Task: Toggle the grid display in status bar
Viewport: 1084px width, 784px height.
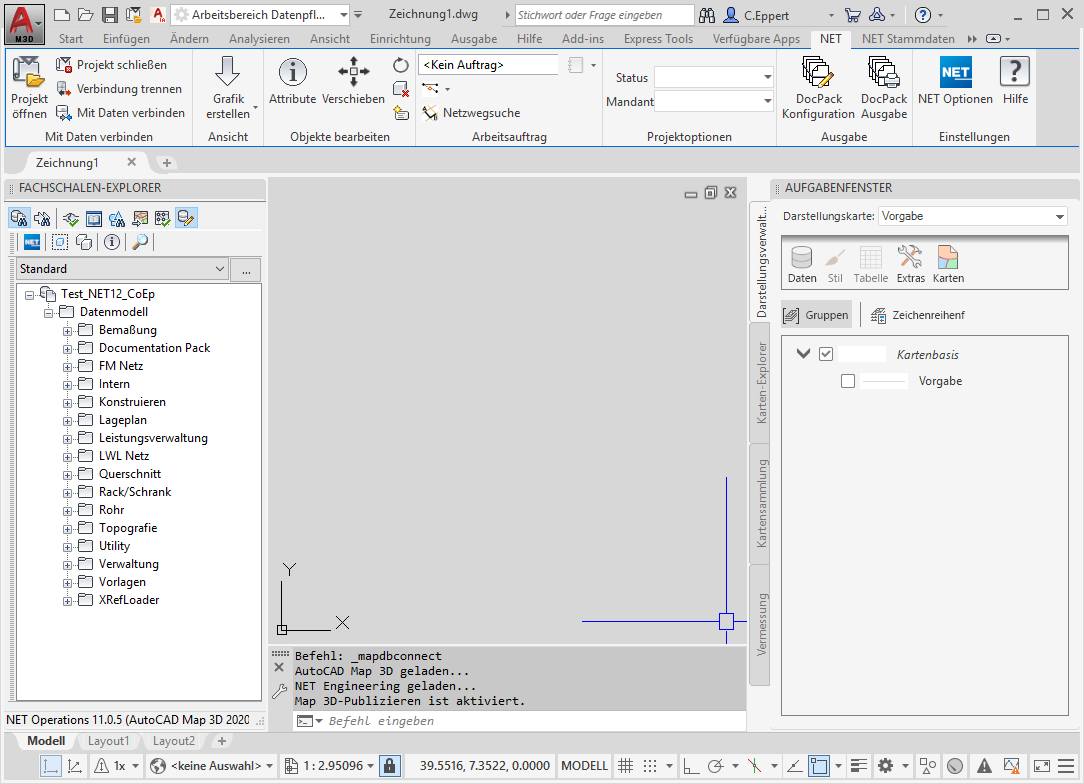Action: click(626, 765)
